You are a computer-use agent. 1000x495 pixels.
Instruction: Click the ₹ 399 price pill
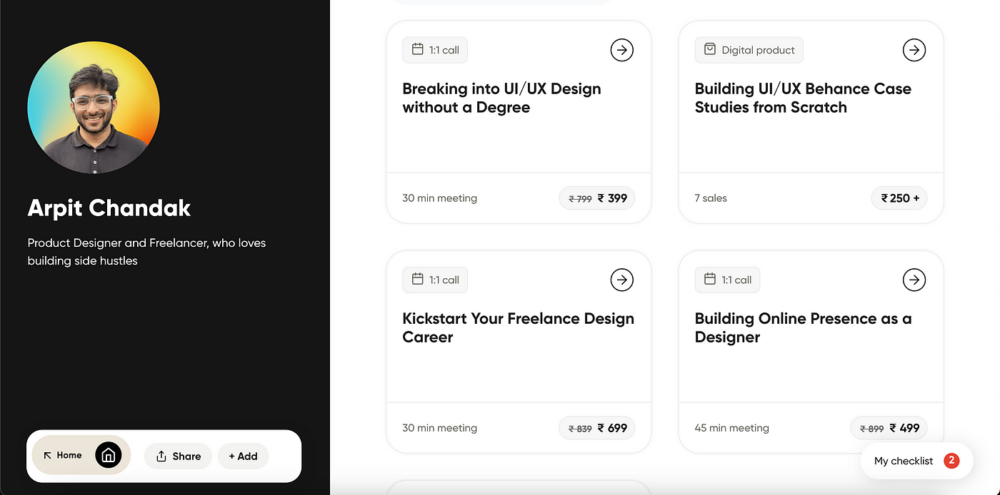coord(597,198)
